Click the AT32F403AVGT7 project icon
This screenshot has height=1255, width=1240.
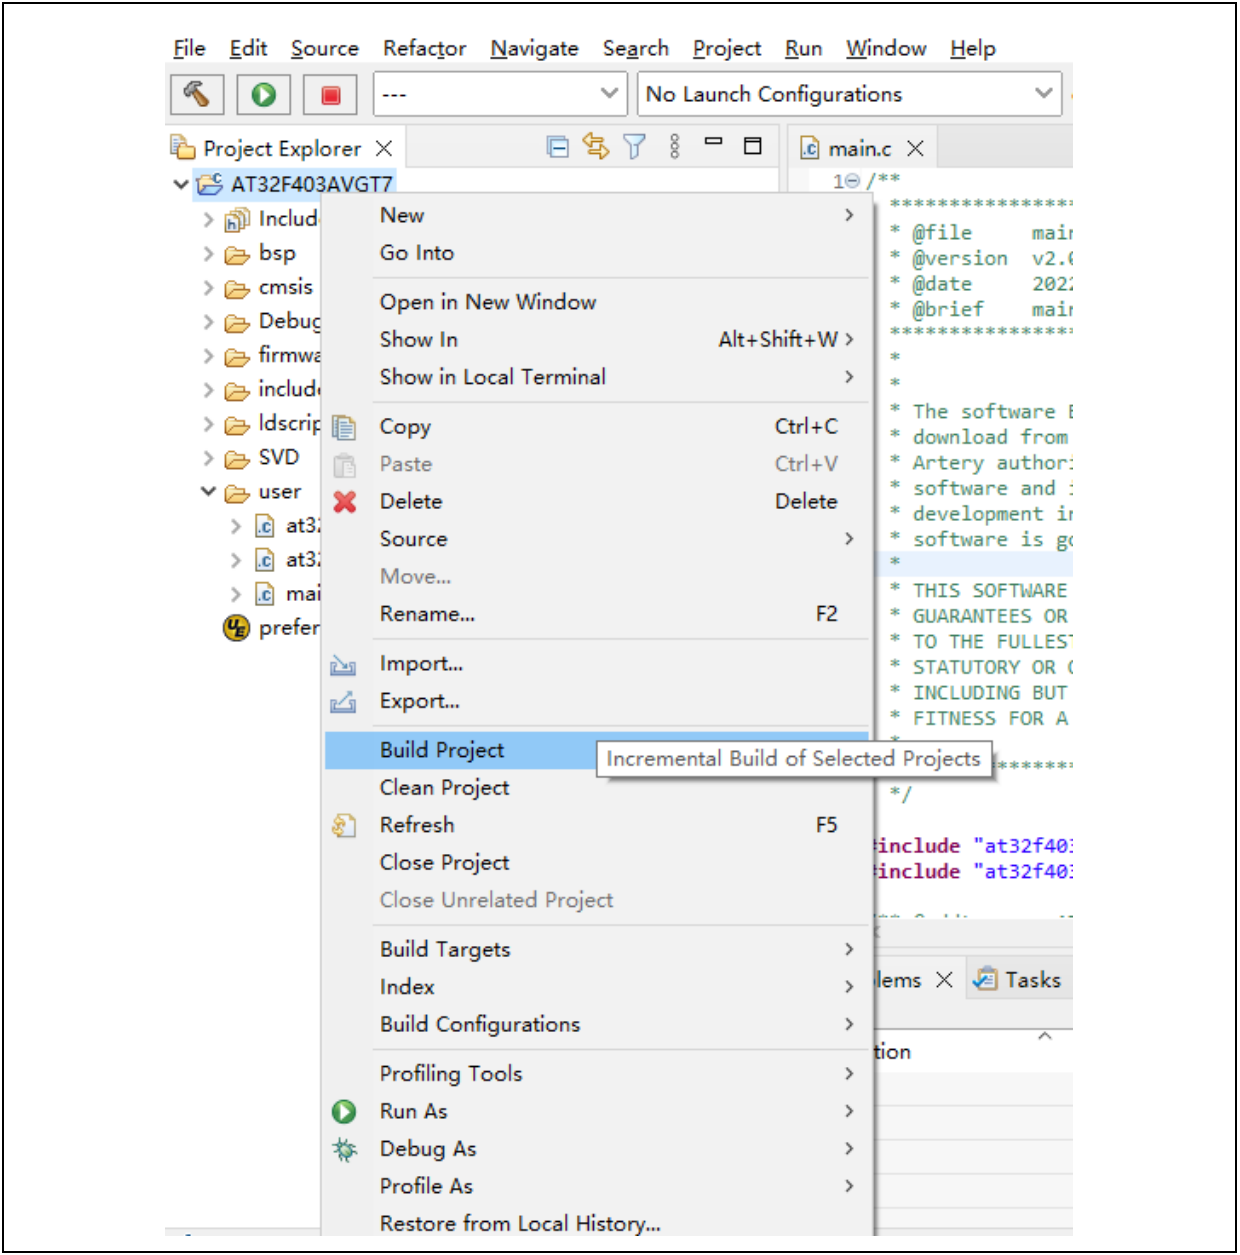point(210,184)
